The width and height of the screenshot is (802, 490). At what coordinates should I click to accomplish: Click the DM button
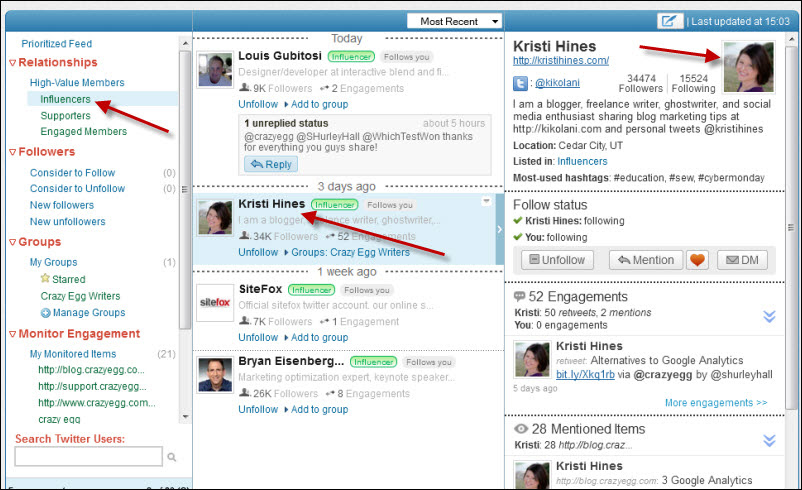coord(742,260)
